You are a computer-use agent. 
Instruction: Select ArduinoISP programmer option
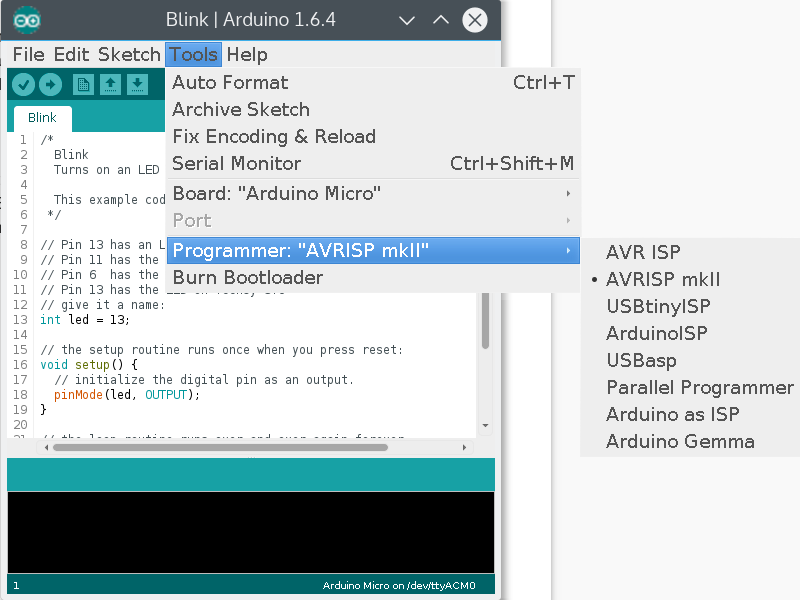[x=690, y=334]
